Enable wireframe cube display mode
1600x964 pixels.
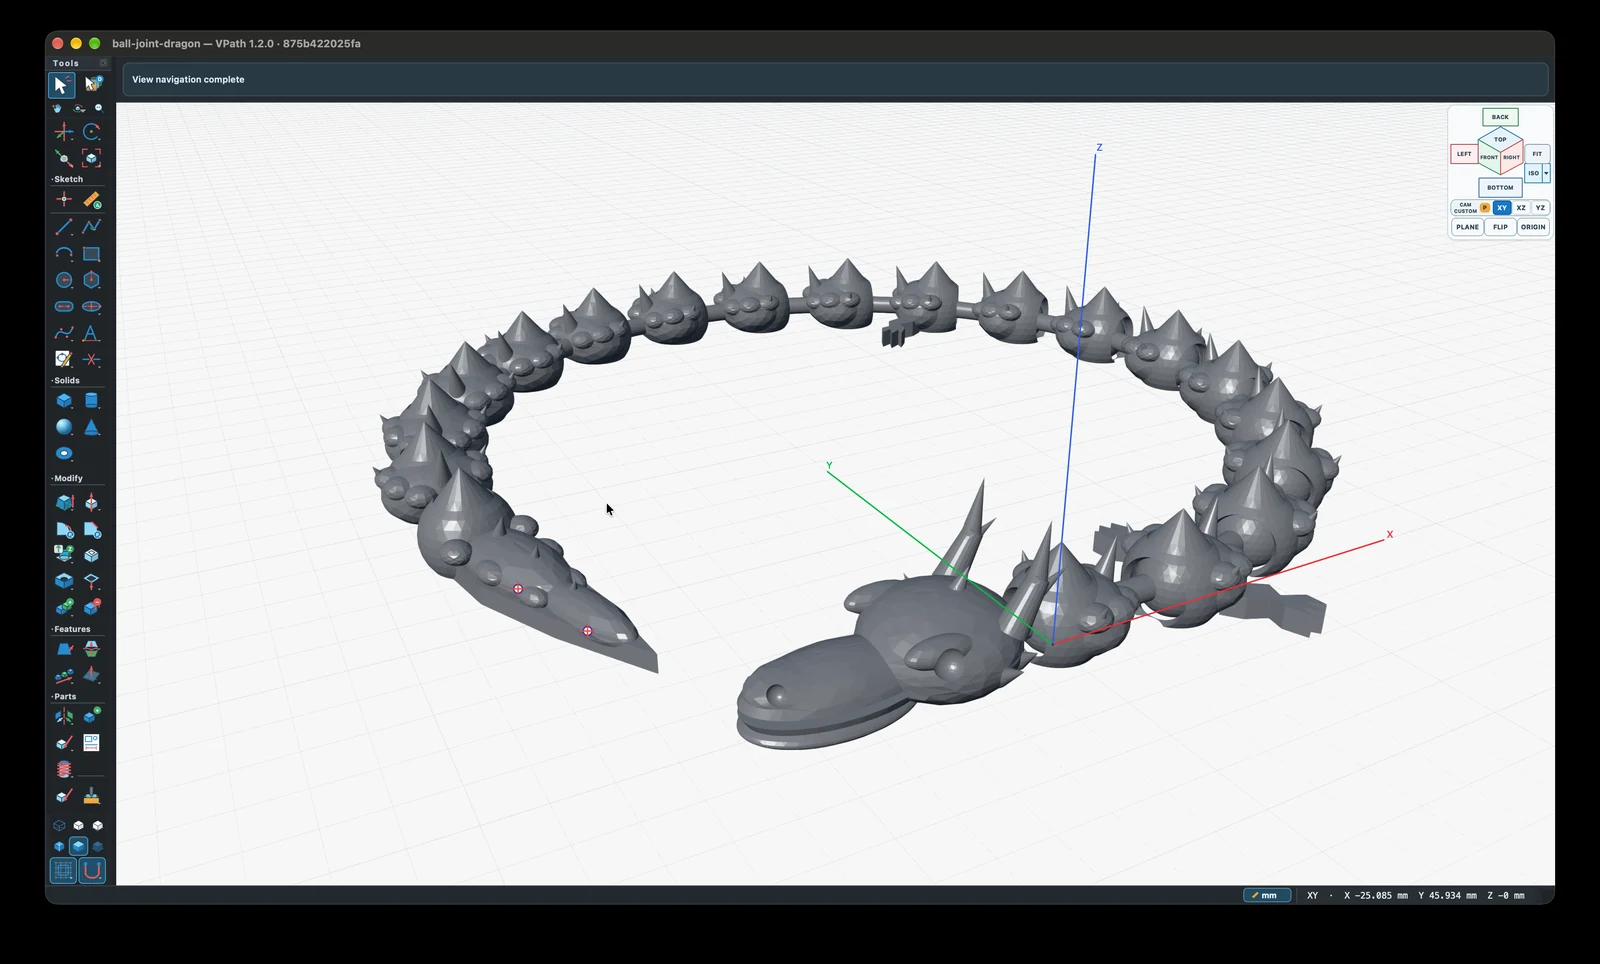pyautogui.click(x=59, y=826)
